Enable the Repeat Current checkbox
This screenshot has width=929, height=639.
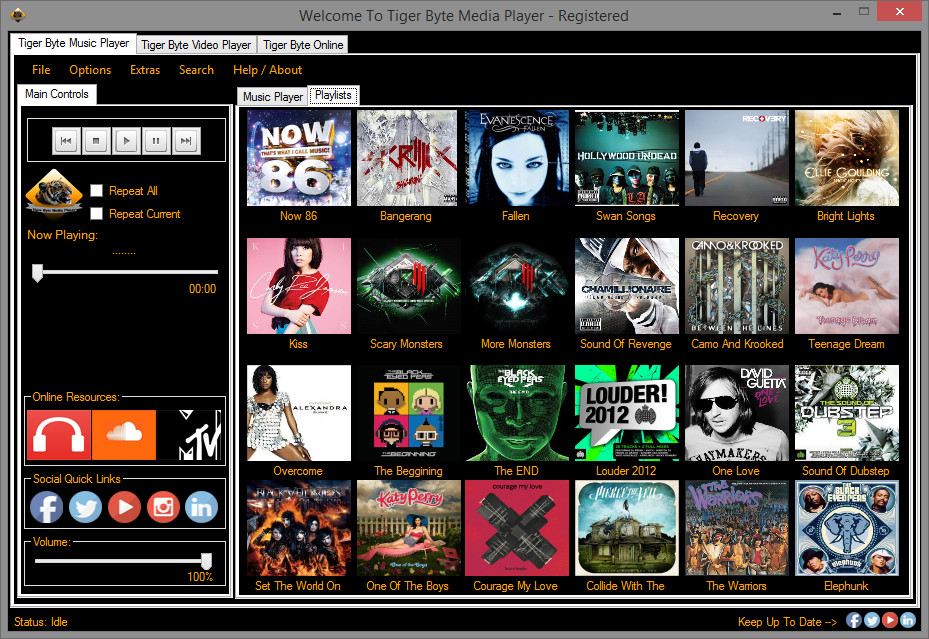tap(97, 214)
